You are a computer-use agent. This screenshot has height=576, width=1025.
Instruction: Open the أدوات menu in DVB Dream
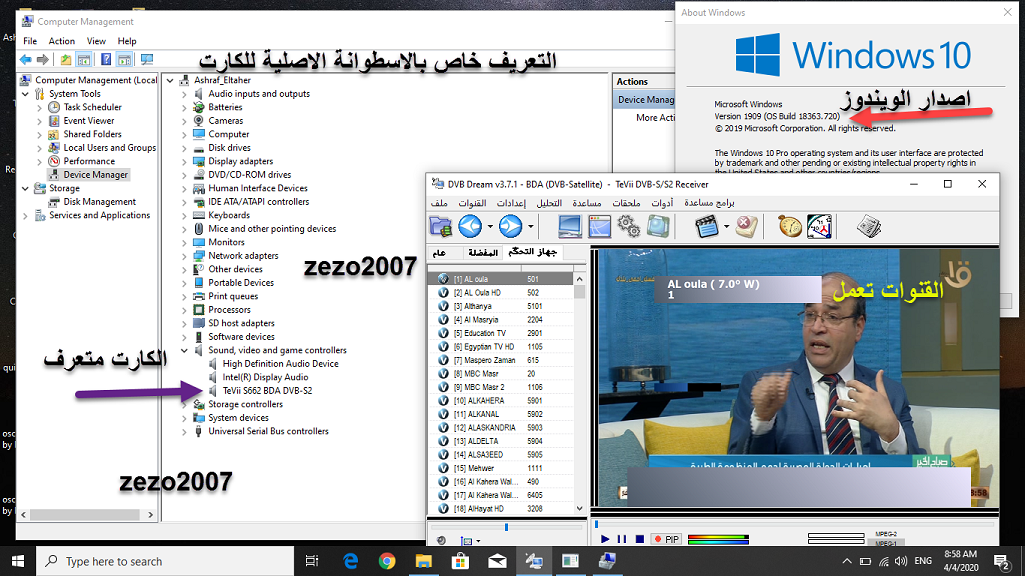662,203
